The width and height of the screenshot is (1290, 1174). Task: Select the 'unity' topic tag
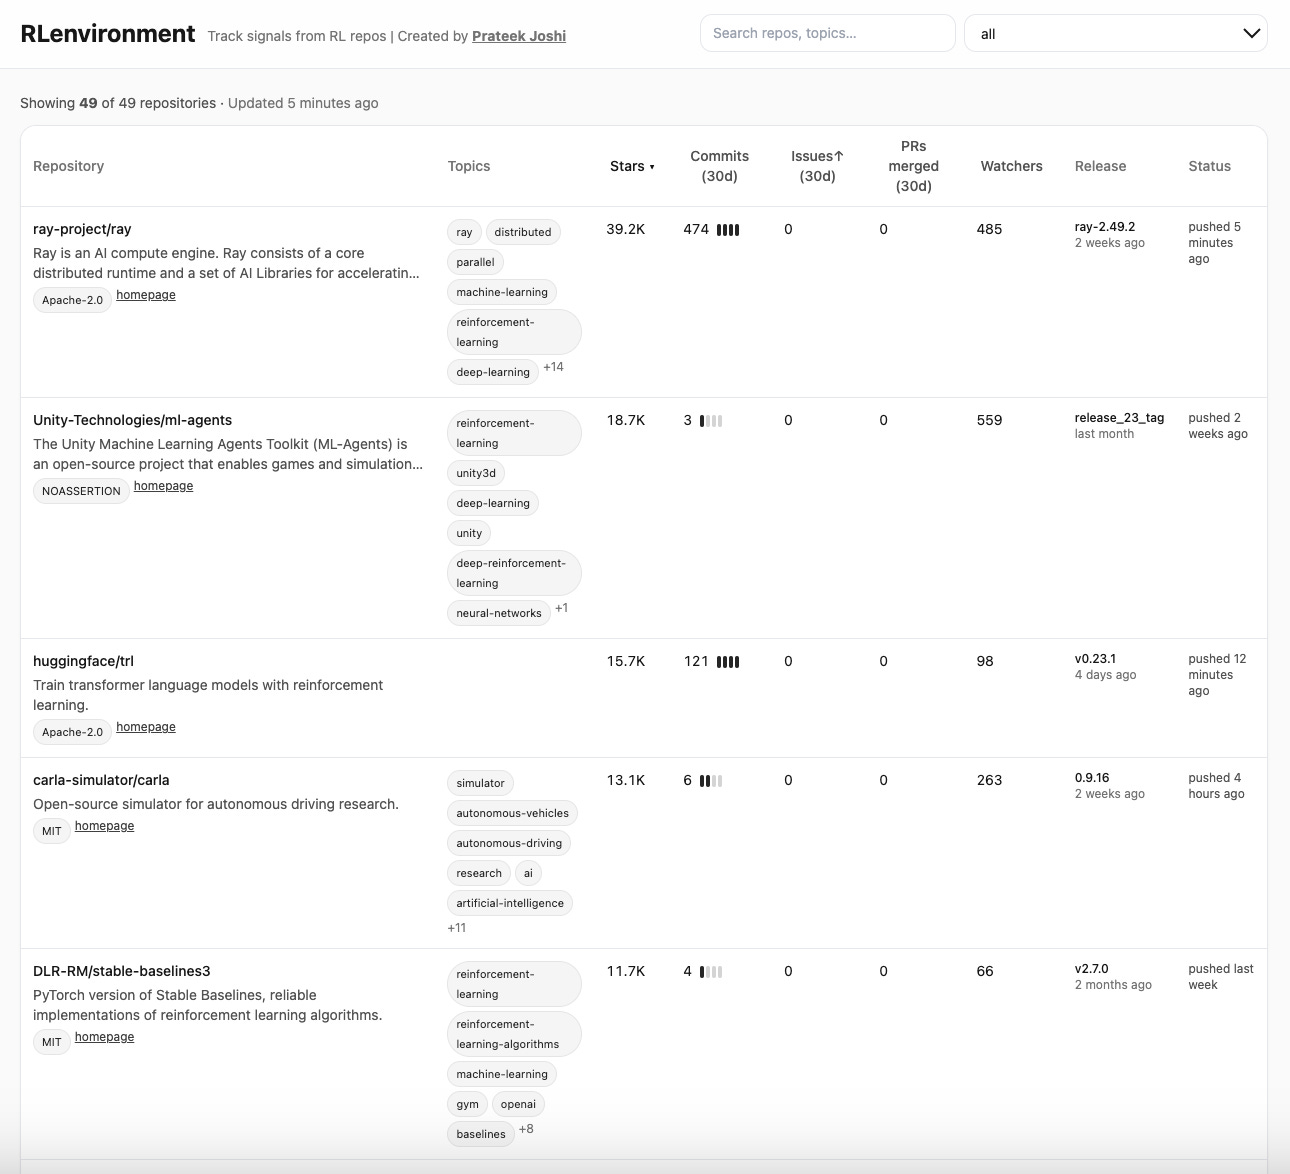click(469, 533)
